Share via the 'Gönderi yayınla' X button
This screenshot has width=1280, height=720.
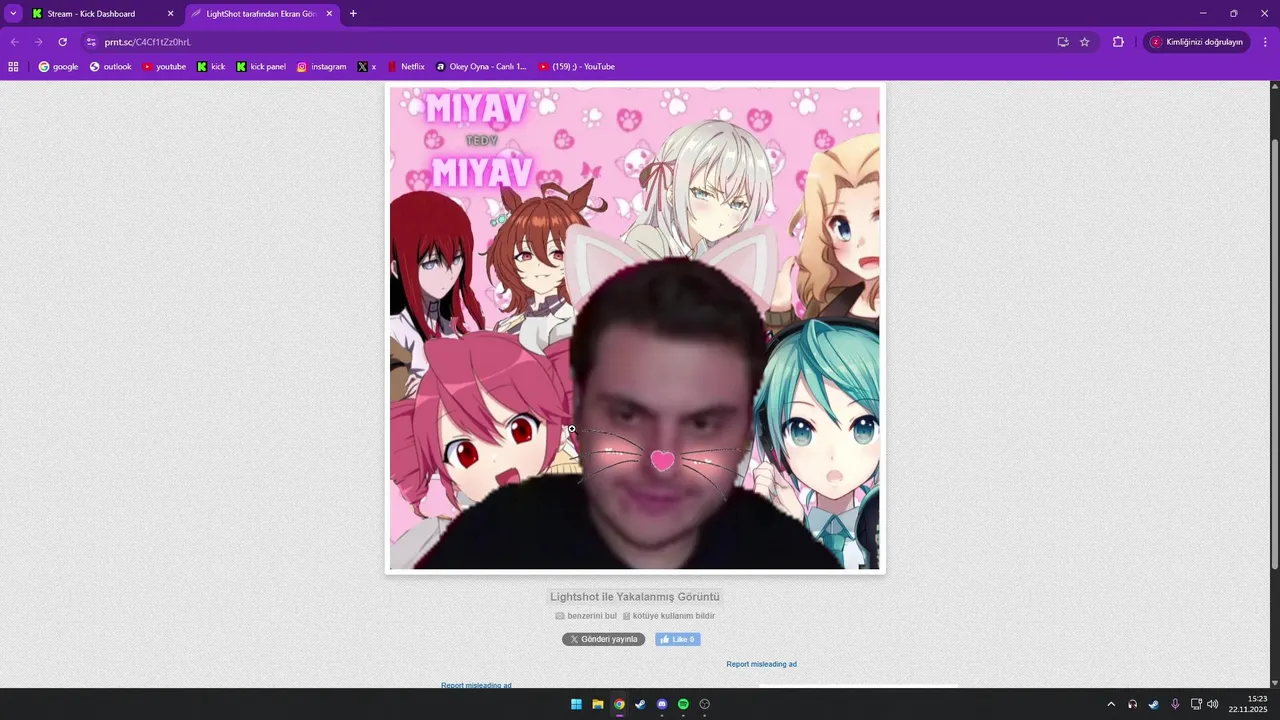[x=603, y=639]
